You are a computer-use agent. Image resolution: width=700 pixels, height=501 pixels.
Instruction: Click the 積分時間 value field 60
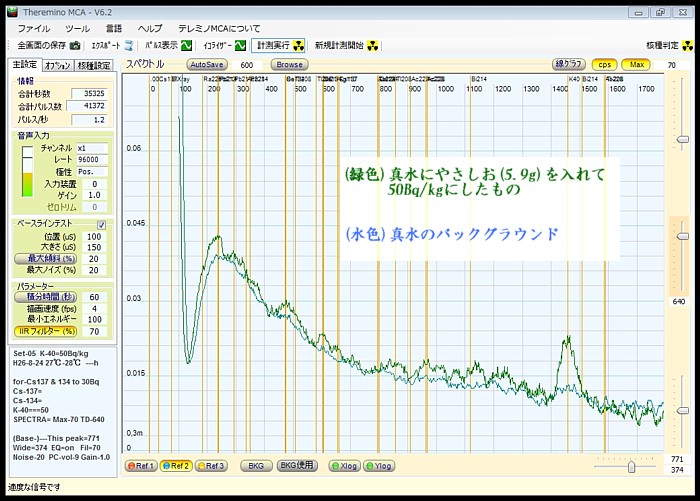point(94,297)
